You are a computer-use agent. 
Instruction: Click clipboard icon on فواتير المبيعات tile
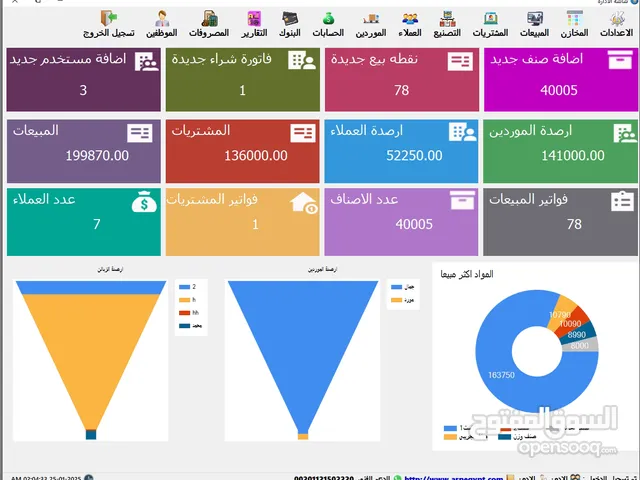click(x=622, y=201)
